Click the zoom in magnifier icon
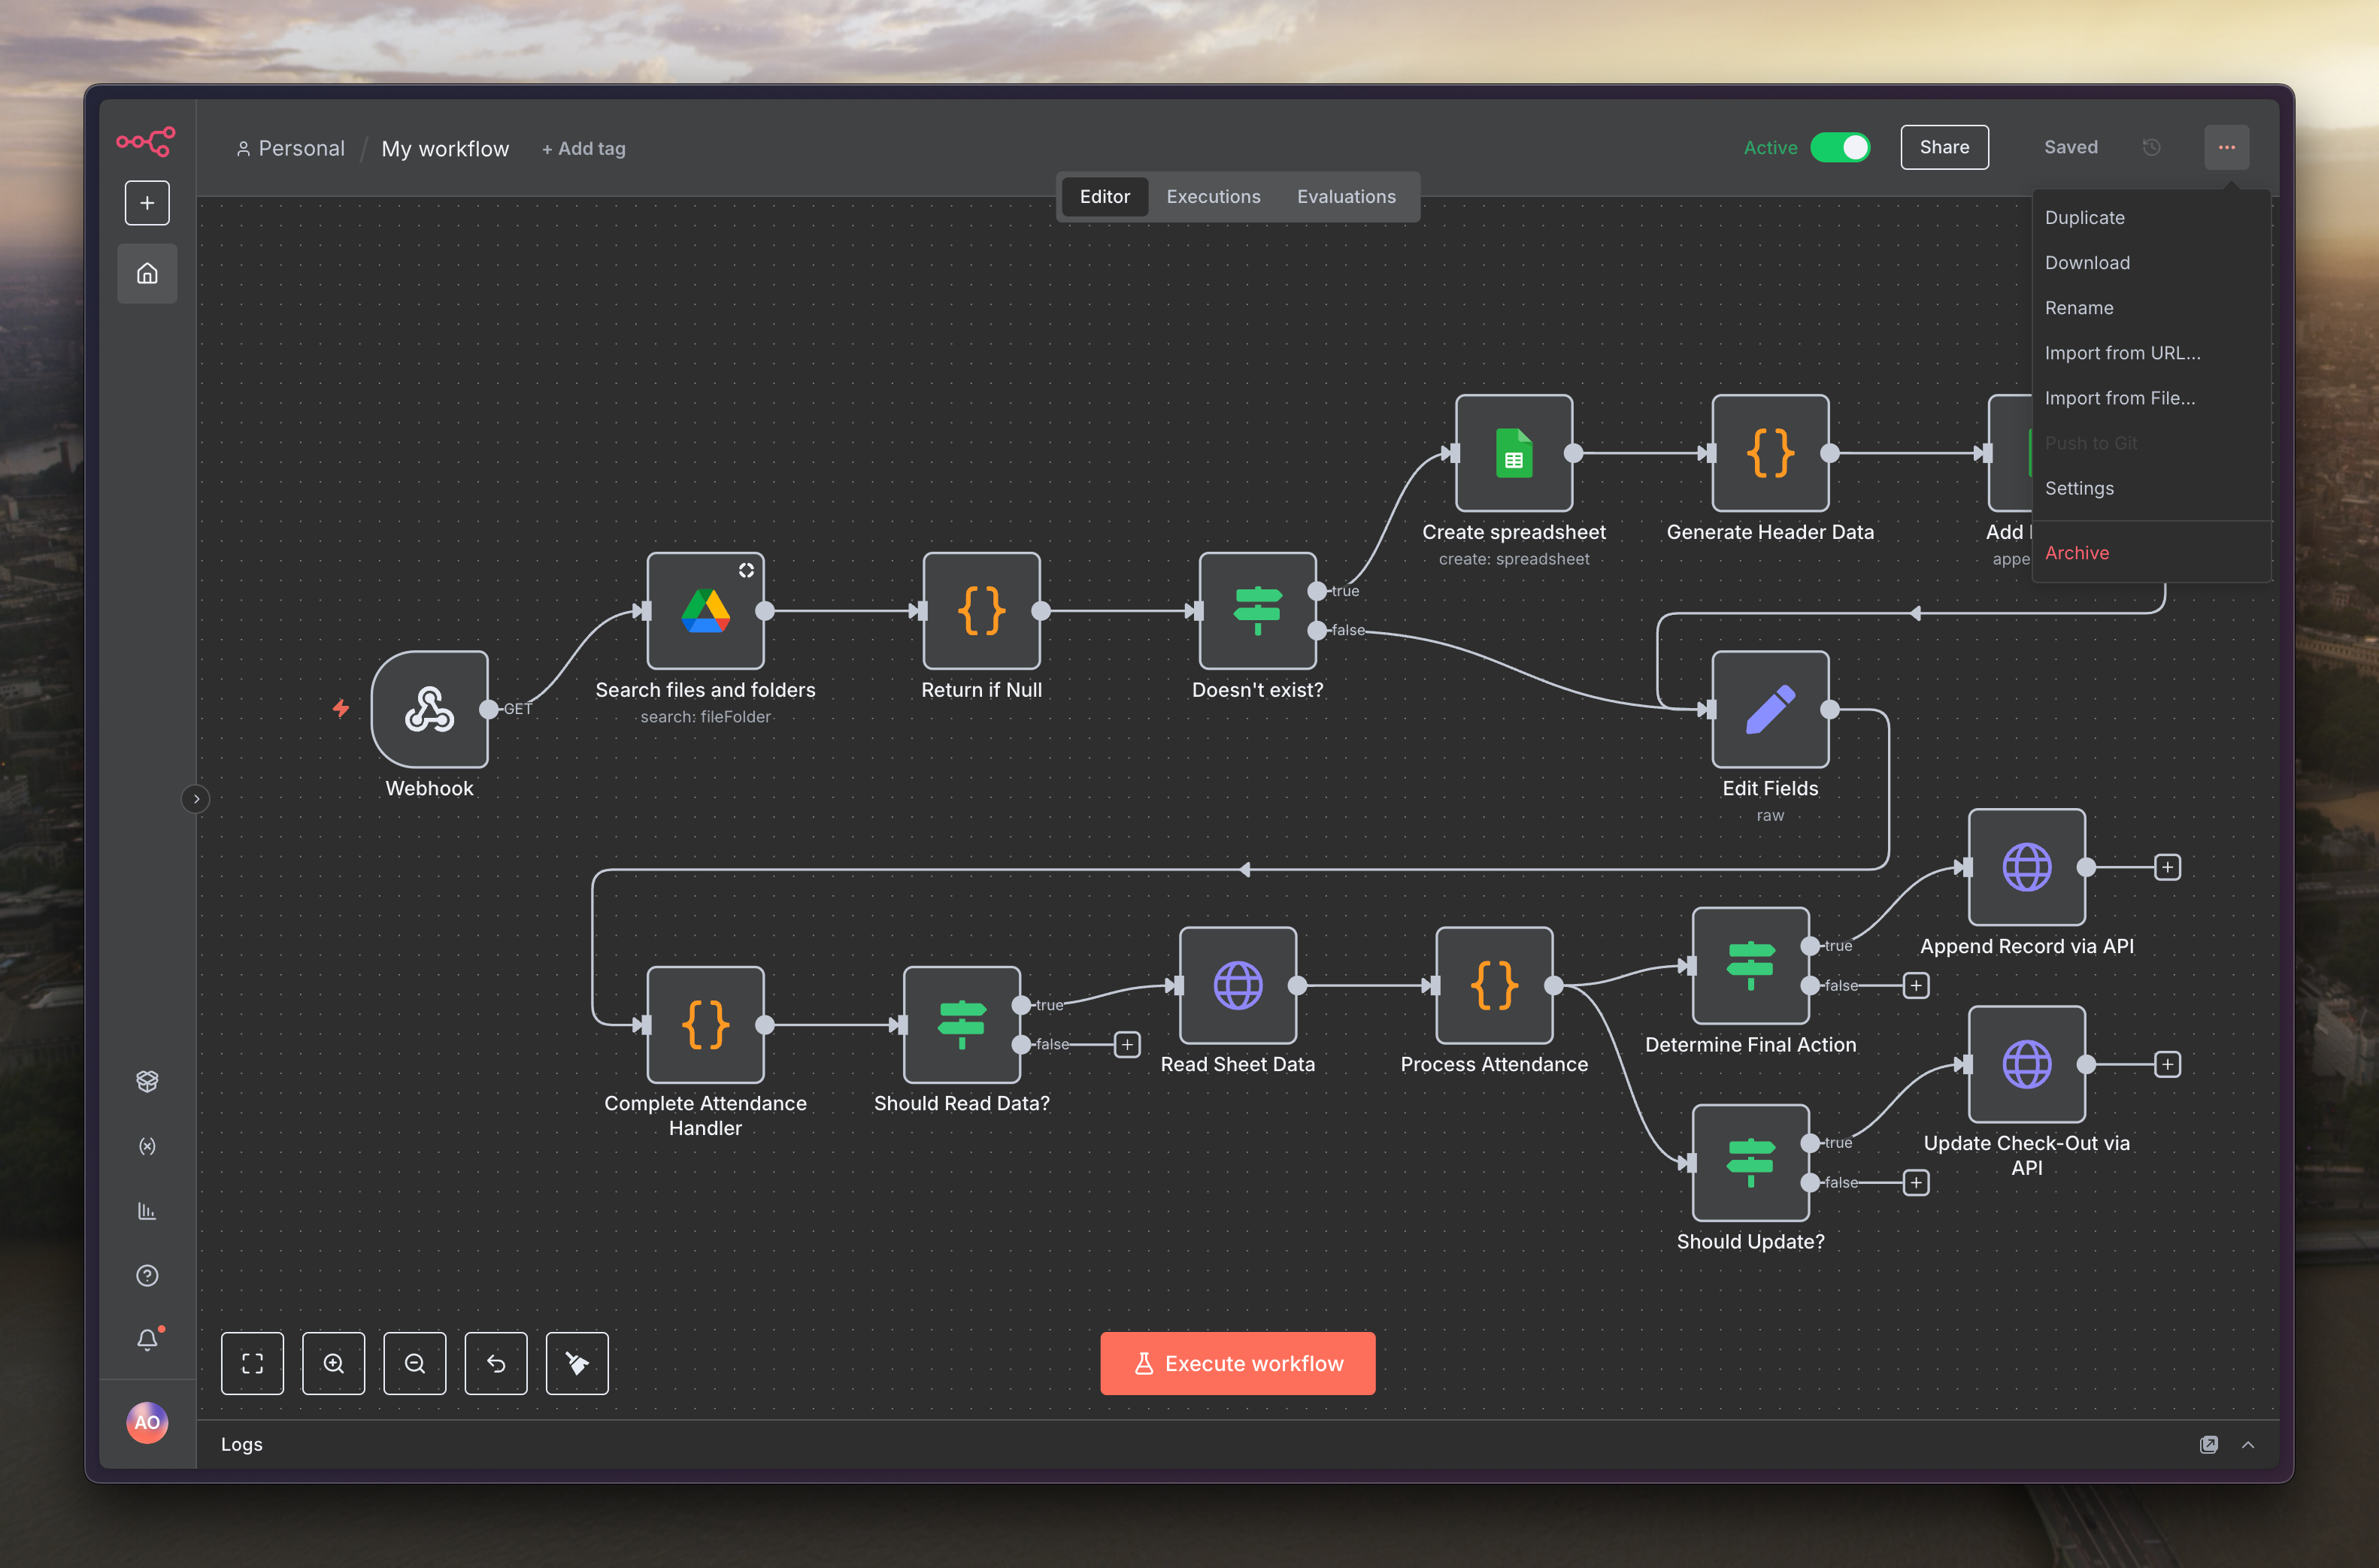The height and width of the screenshot is (1568, 2379). [x=334, y=1363]
